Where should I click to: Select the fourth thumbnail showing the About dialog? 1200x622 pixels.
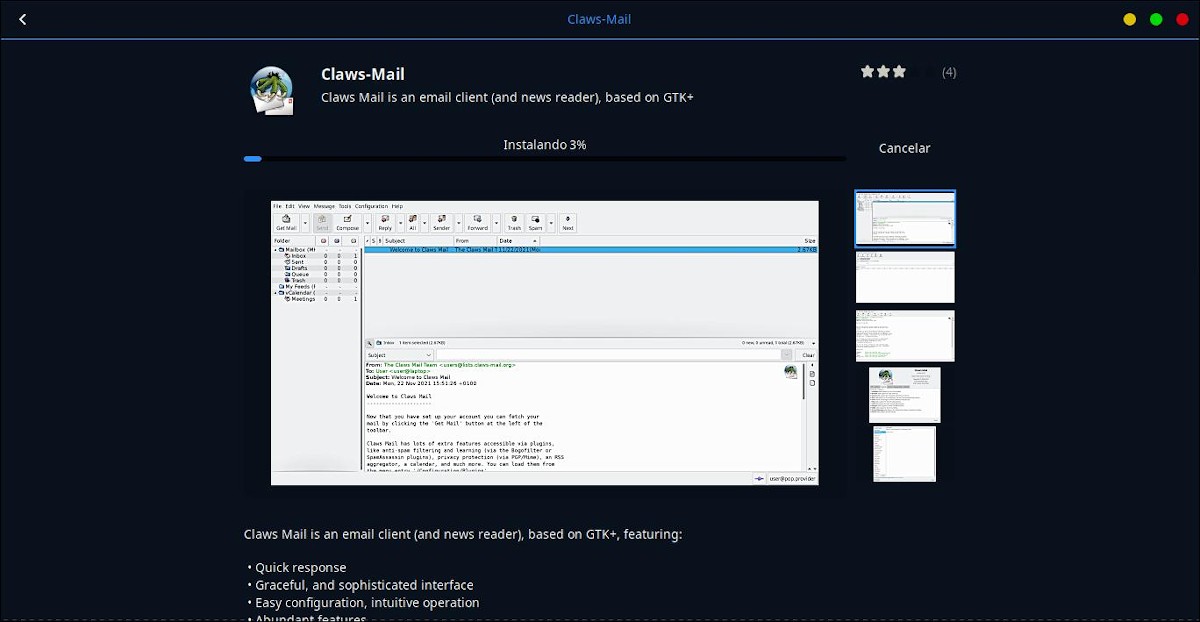pos(905,395)
